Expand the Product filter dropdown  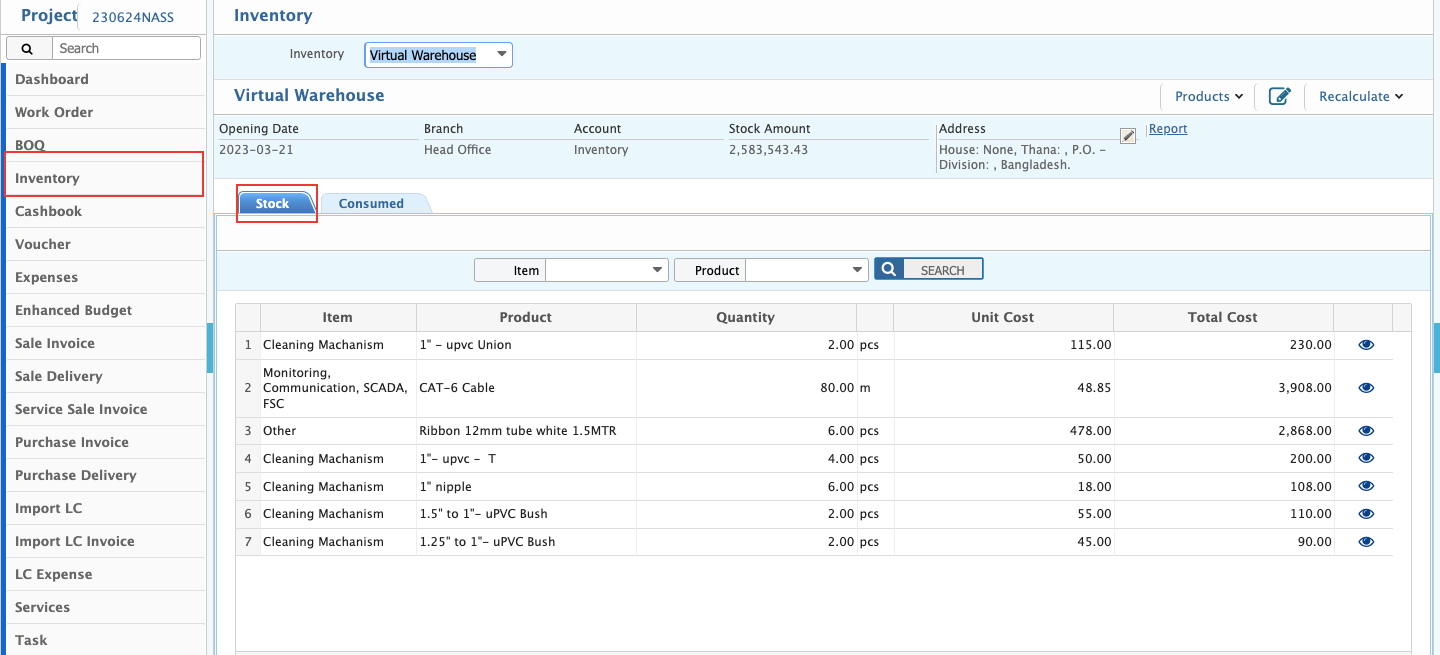[806, 270]
